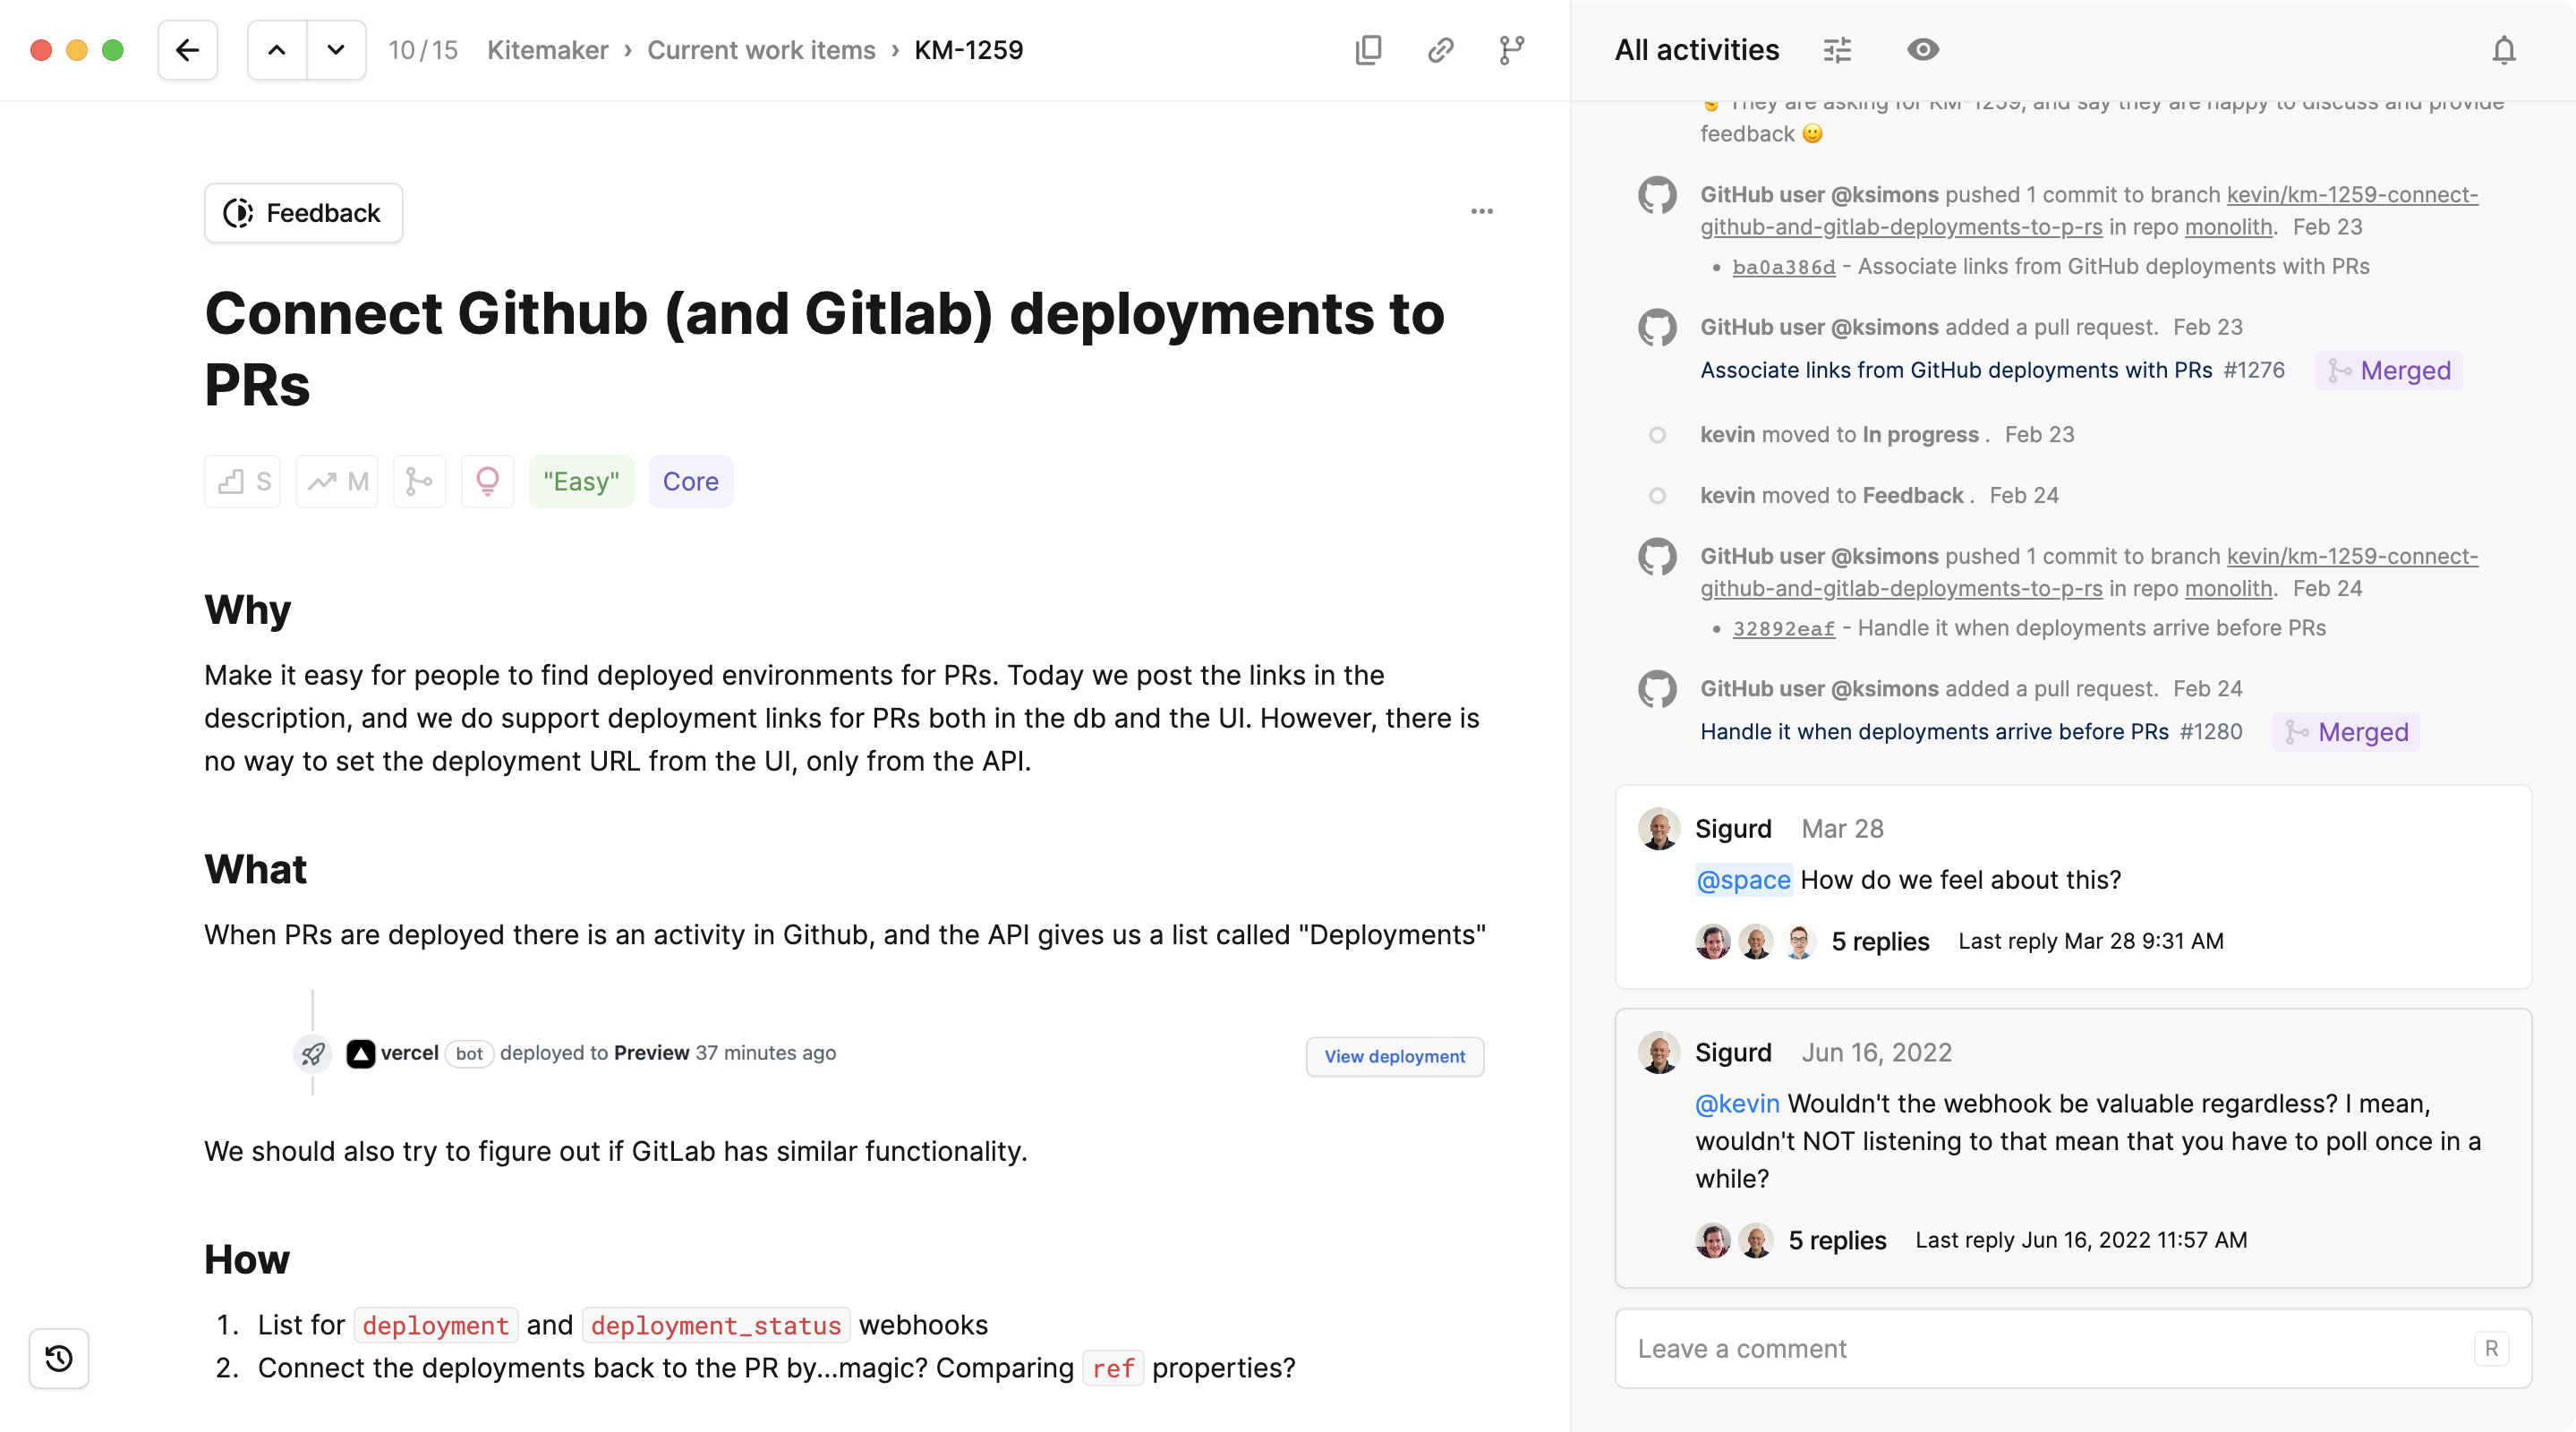The image size is (2576, 1432).
Task: Click the filter/settings sliders icon
Action: (x=1838, y=49)
